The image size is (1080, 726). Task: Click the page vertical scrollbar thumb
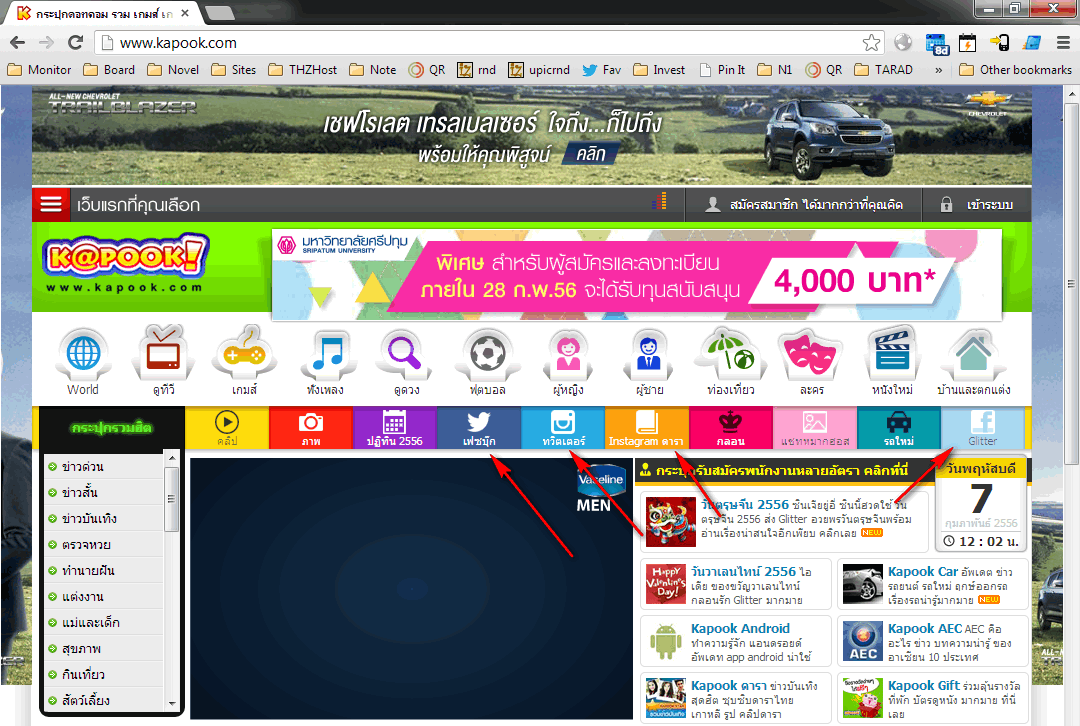click(x=1071, y=283)
